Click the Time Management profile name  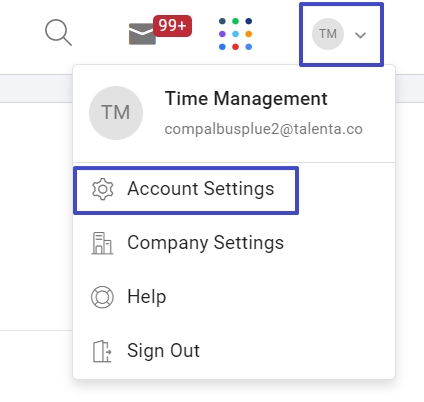(x=246, y=99)
